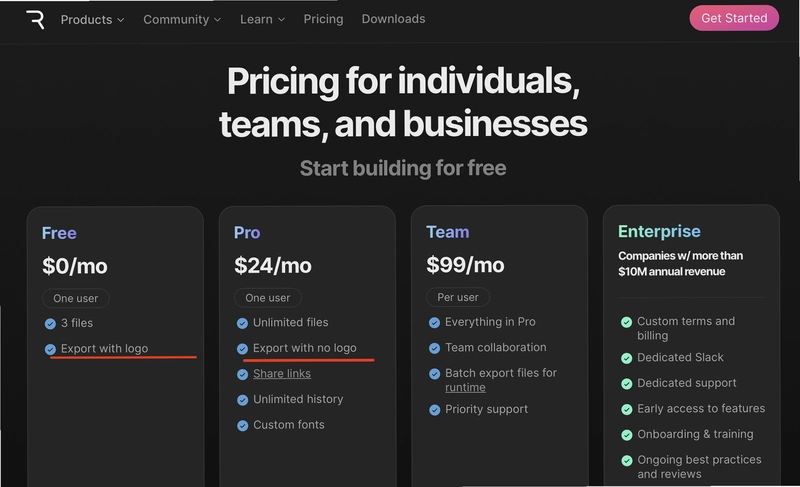Click the One user pill under Pro
800x487 pixels.
pyautogui.click(x=268, y=298)
